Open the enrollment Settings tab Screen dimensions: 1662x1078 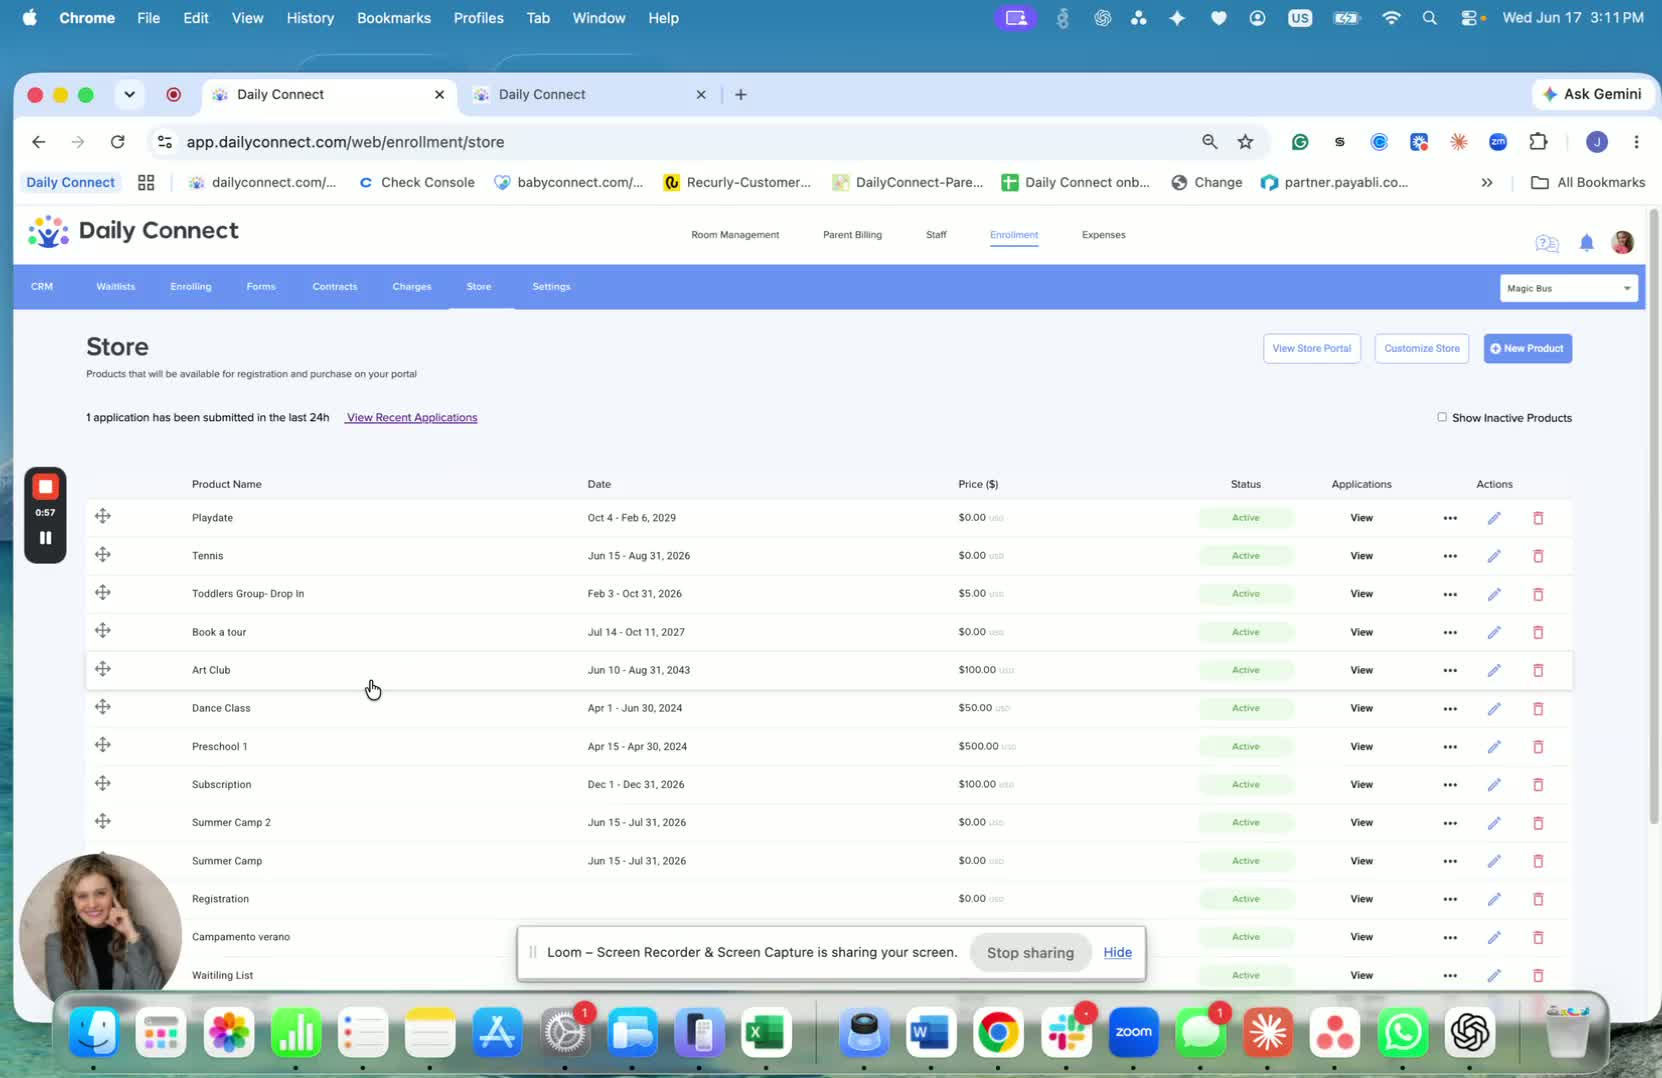pos(551,287)
